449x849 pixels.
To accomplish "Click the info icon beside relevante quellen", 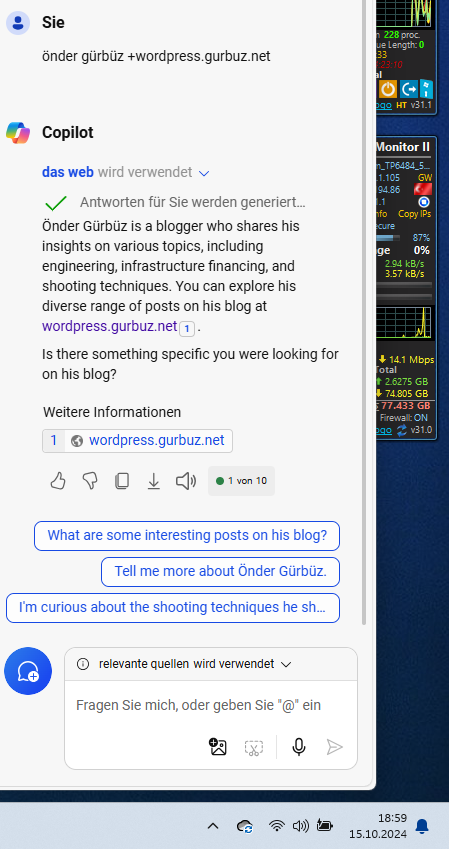I will [x=83, y=664].
